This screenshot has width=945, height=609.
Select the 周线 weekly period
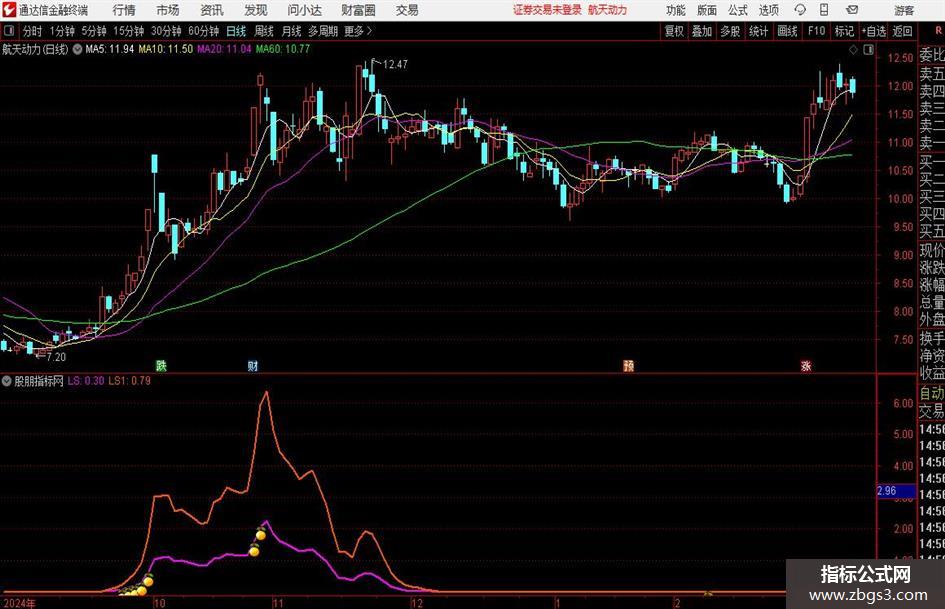point(264,31)
